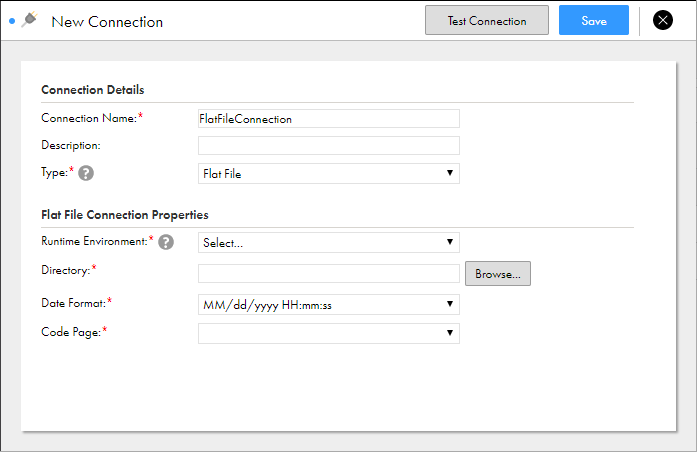
Task: Click the Test Connection button
Action: pyautogui.click(x=487, y=20)
